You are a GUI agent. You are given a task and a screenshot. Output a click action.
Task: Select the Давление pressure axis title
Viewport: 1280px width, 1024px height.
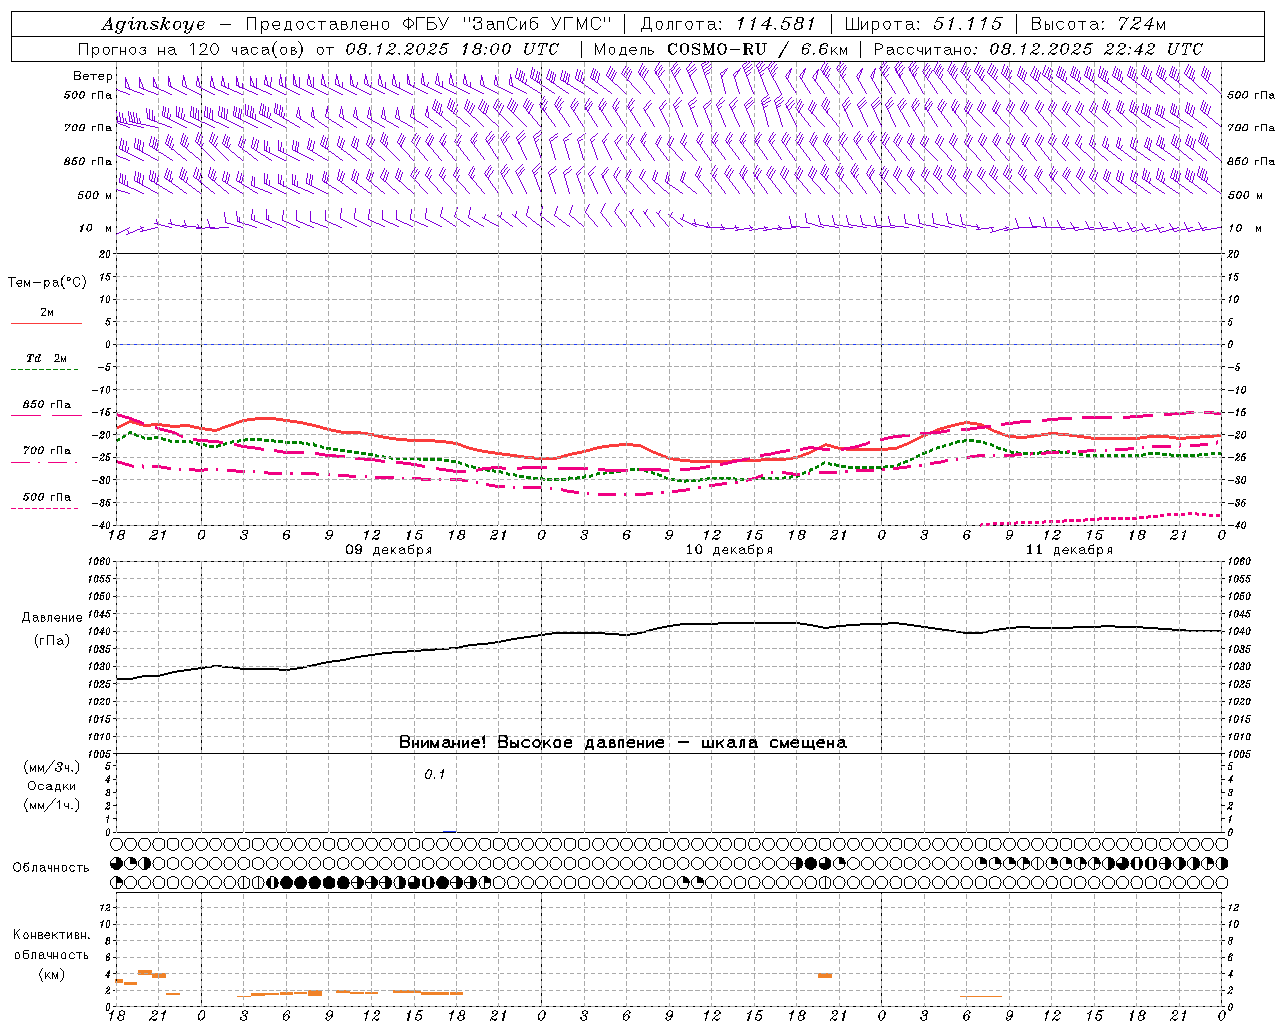click(52, 618)
